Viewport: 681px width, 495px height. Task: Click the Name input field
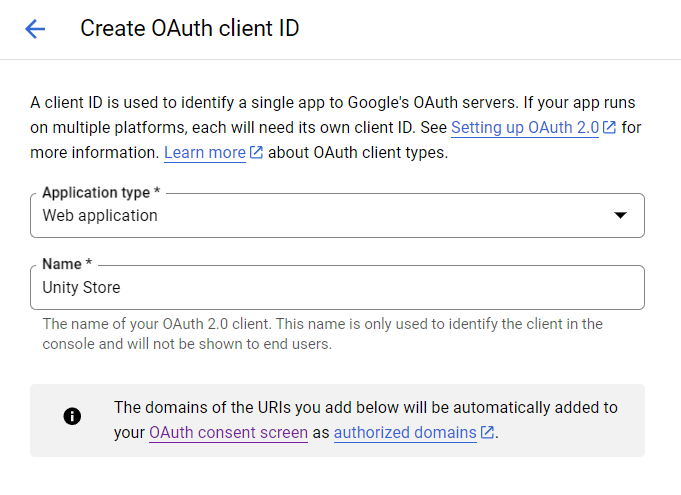coord(400,288)
